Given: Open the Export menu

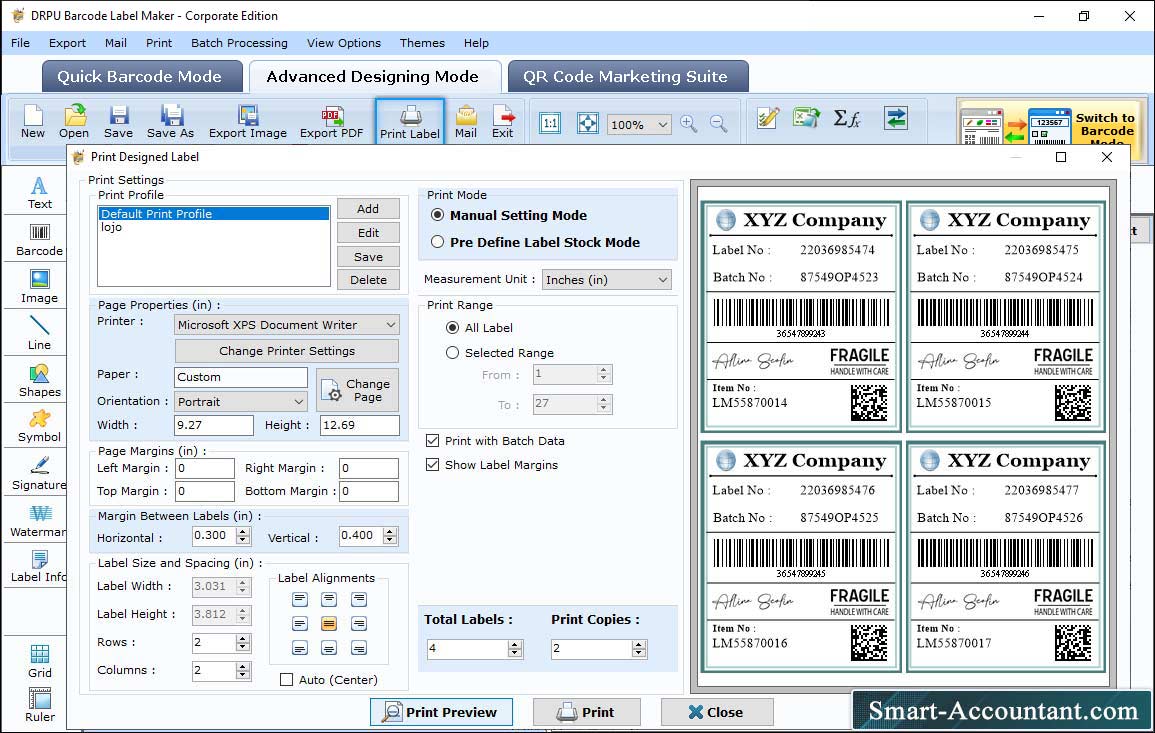Looking at the screenshot, I should pyautogui.click(x=67, y=43).
